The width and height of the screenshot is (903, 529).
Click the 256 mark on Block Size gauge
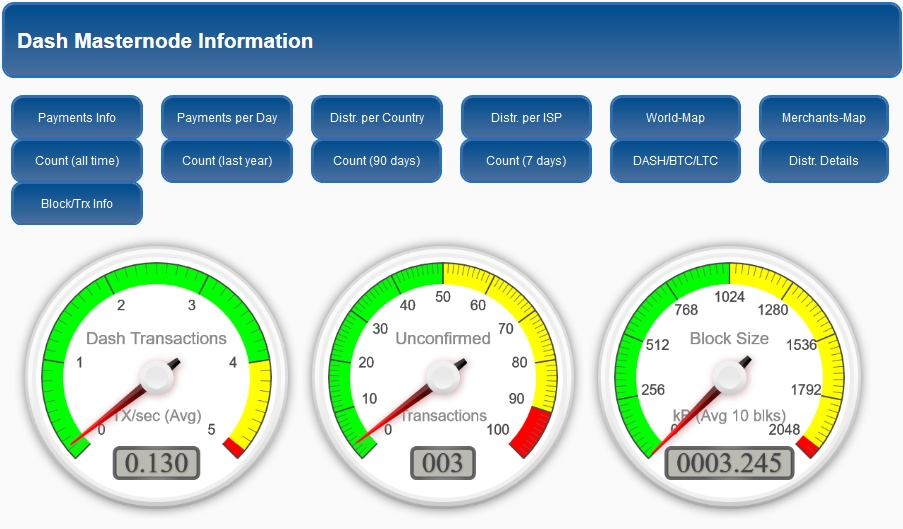[653, 390]
